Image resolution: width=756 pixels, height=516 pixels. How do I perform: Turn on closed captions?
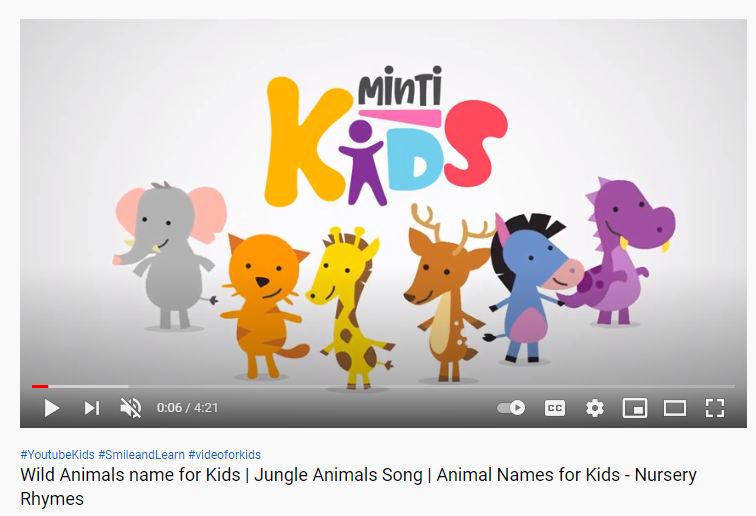(x=554, y=408)
